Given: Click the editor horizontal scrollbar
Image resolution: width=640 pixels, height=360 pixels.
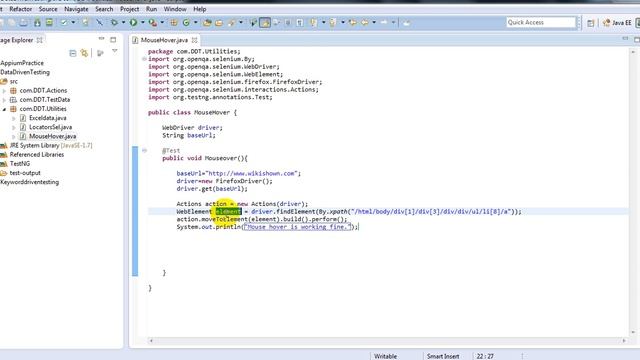Looking at the screenshot, I should [387, 340].
